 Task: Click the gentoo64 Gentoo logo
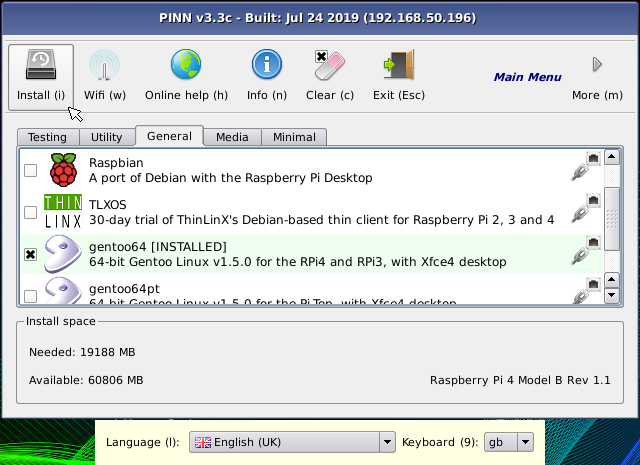[63, 254]
